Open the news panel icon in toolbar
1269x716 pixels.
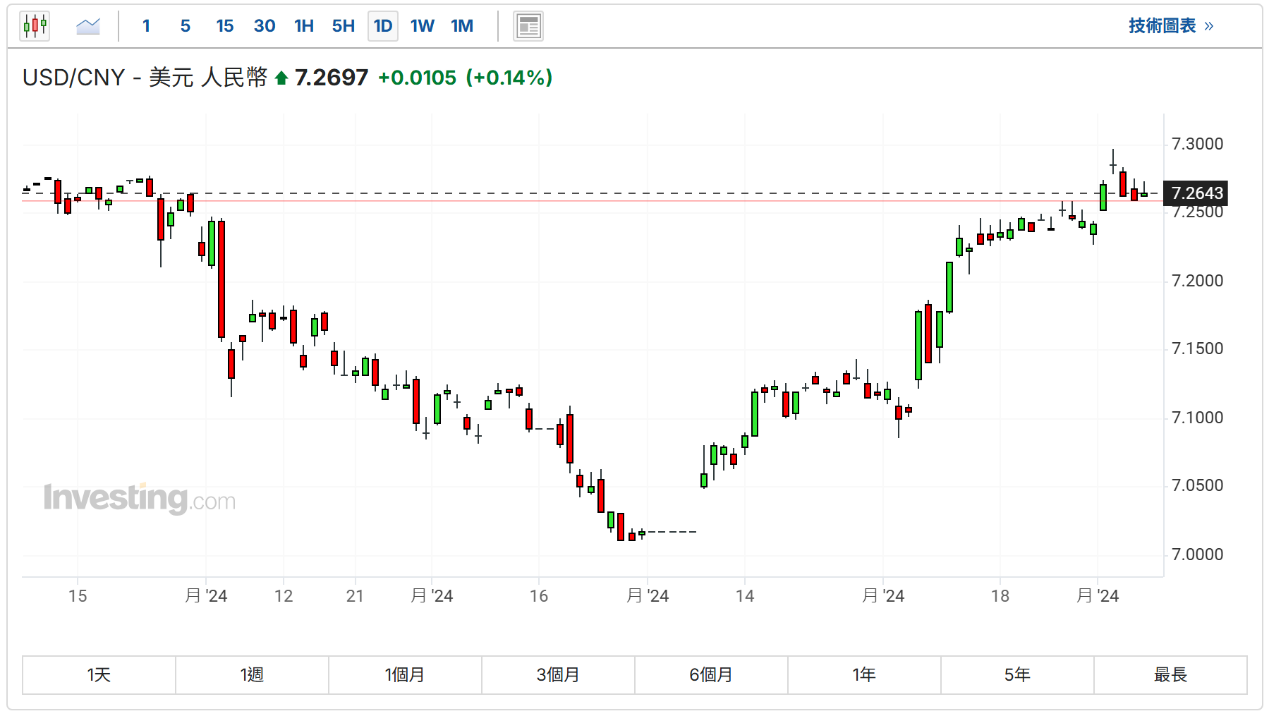click(528, 26)
